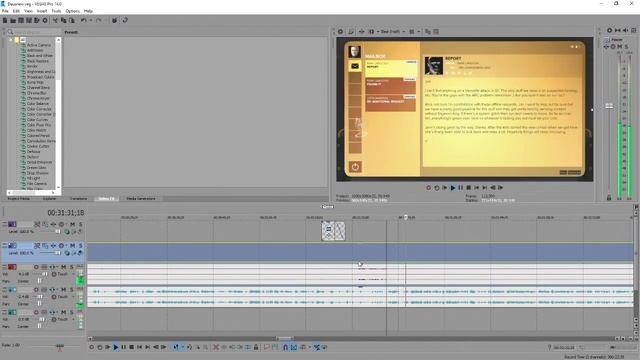This screenshot has height=360, width=640.
Task: Select the Color Curves effect
Action: (x=37, y=120)
